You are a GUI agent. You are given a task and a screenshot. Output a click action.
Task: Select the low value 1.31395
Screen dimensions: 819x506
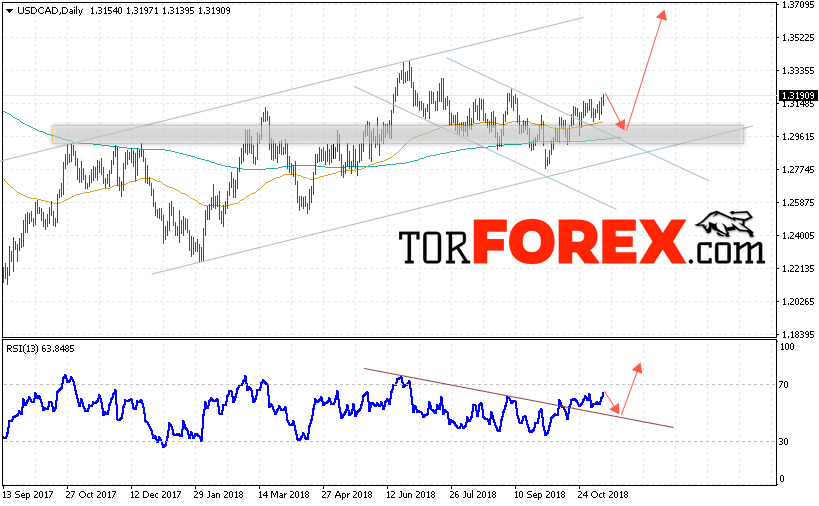(x=178, y=10)
